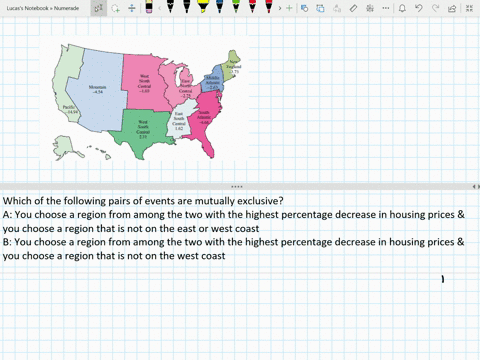Click the arrows at the splitter's right end
This screenshot has width=480, height=360.
pyautogui.click(x=476, y=187)
